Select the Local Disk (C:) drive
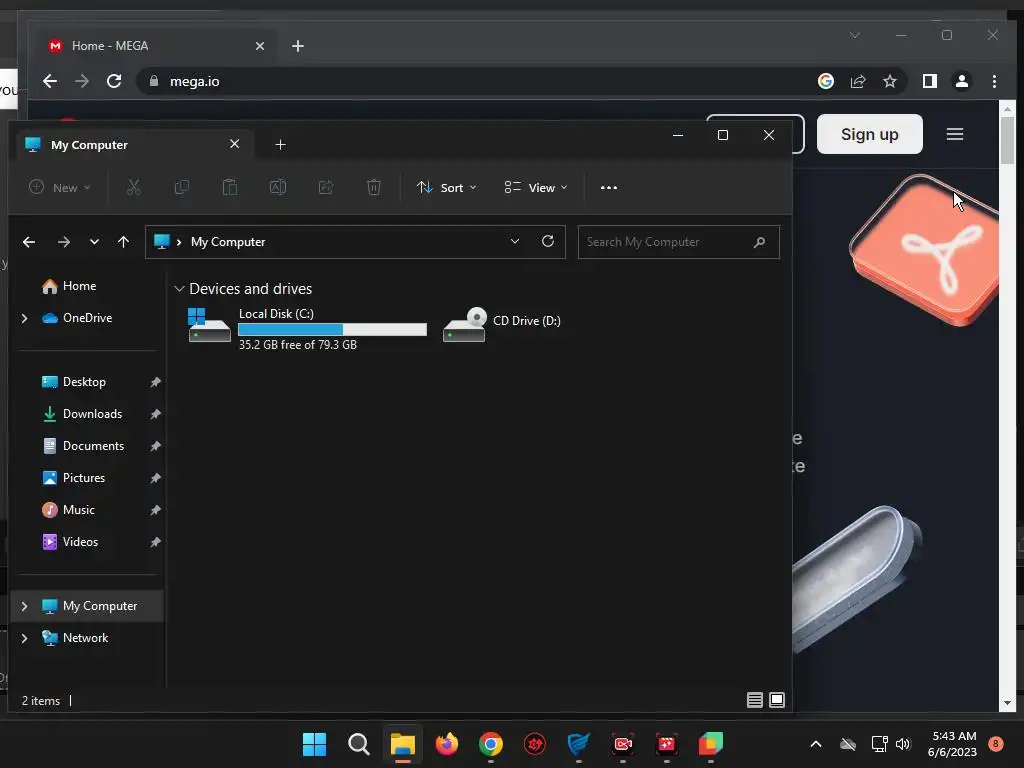Screen dimensions: 1024x768 306,328
